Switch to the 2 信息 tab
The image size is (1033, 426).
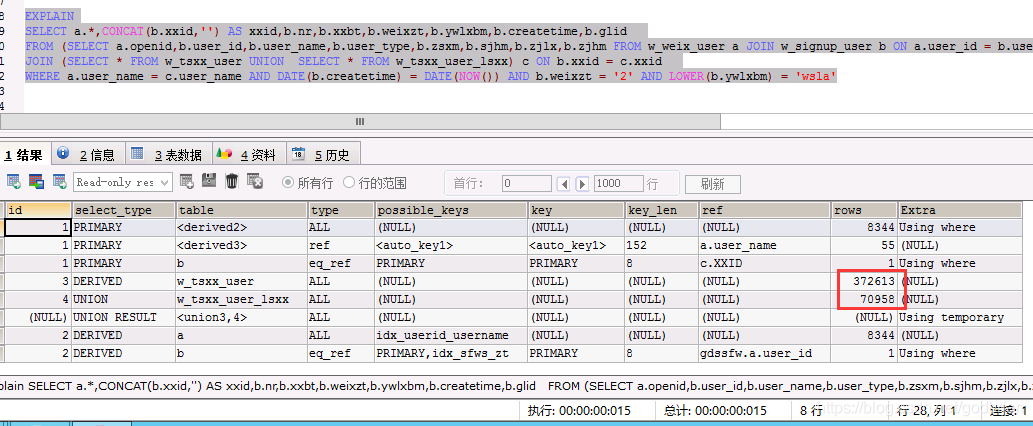coord(87,155)
